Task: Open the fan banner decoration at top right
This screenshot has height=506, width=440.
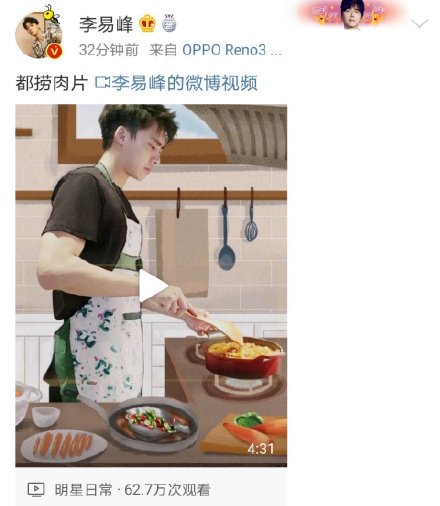Action: [x=352, y=15]
